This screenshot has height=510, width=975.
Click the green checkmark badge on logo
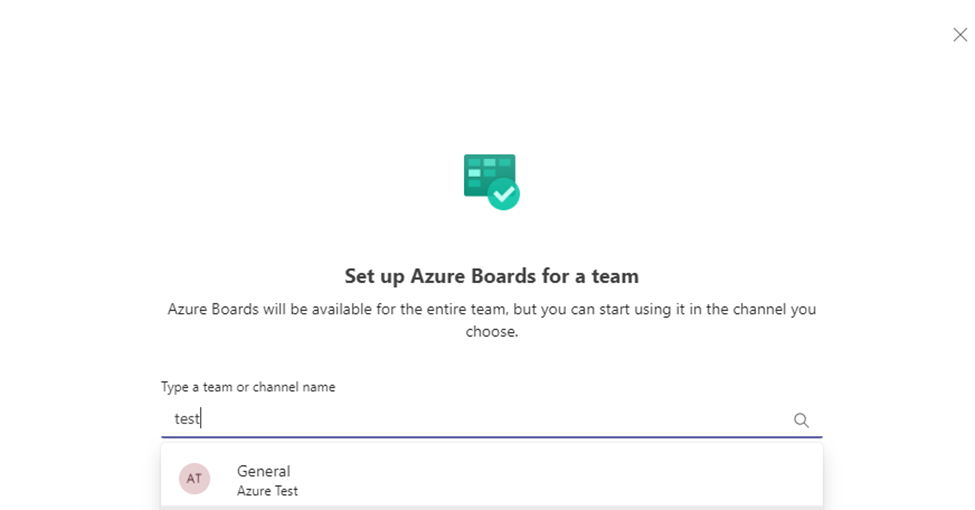(x=504, y=193)
